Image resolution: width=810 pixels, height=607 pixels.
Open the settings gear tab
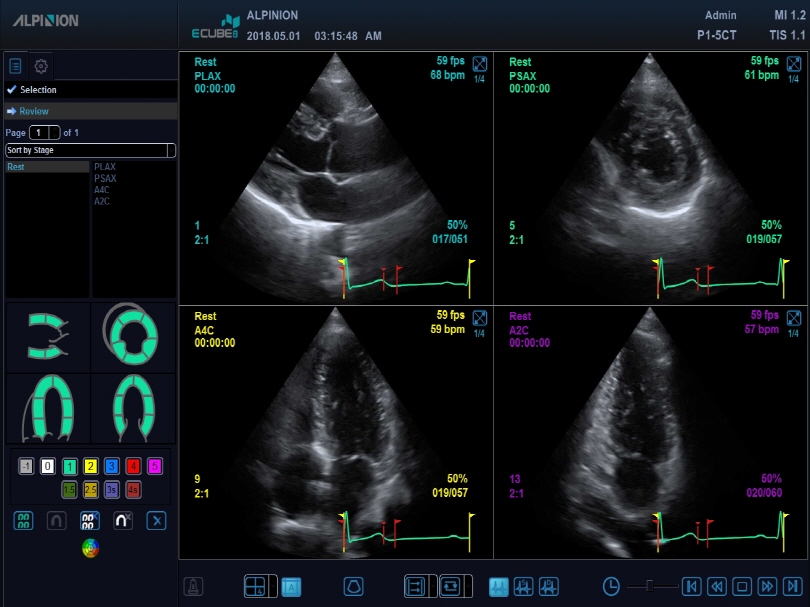(41, 67)
